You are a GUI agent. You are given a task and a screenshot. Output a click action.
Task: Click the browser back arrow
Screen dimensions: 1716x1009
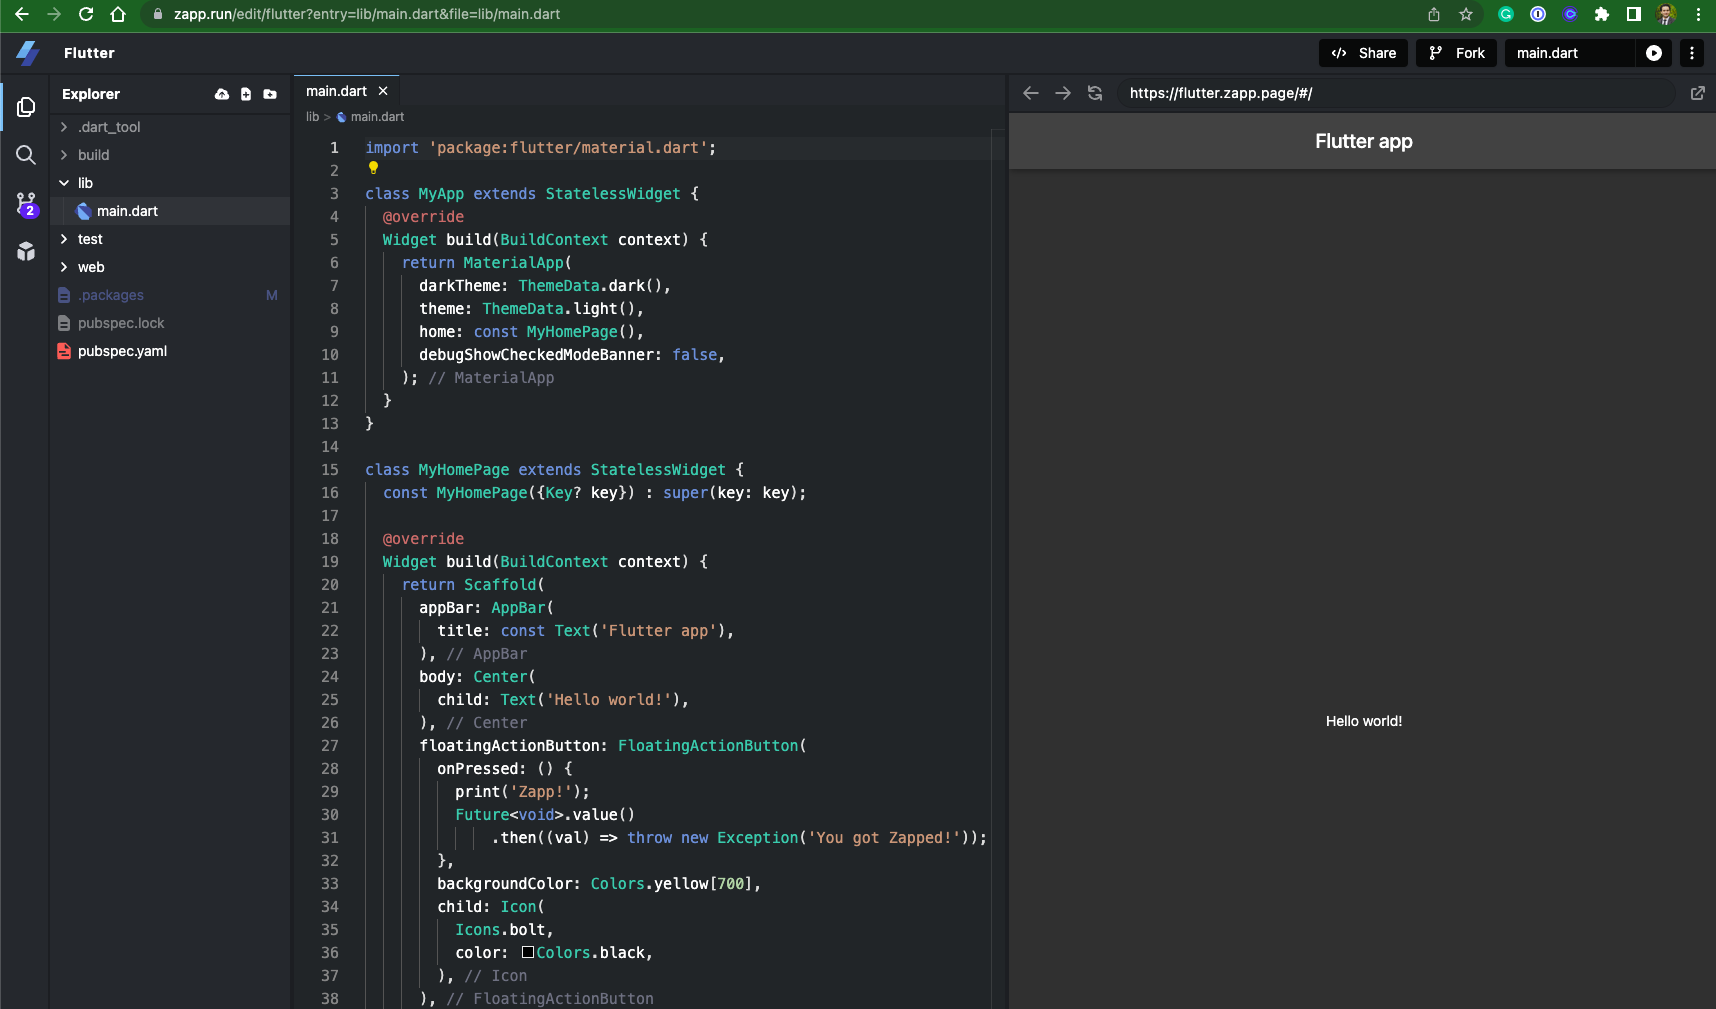click(22, 14)
